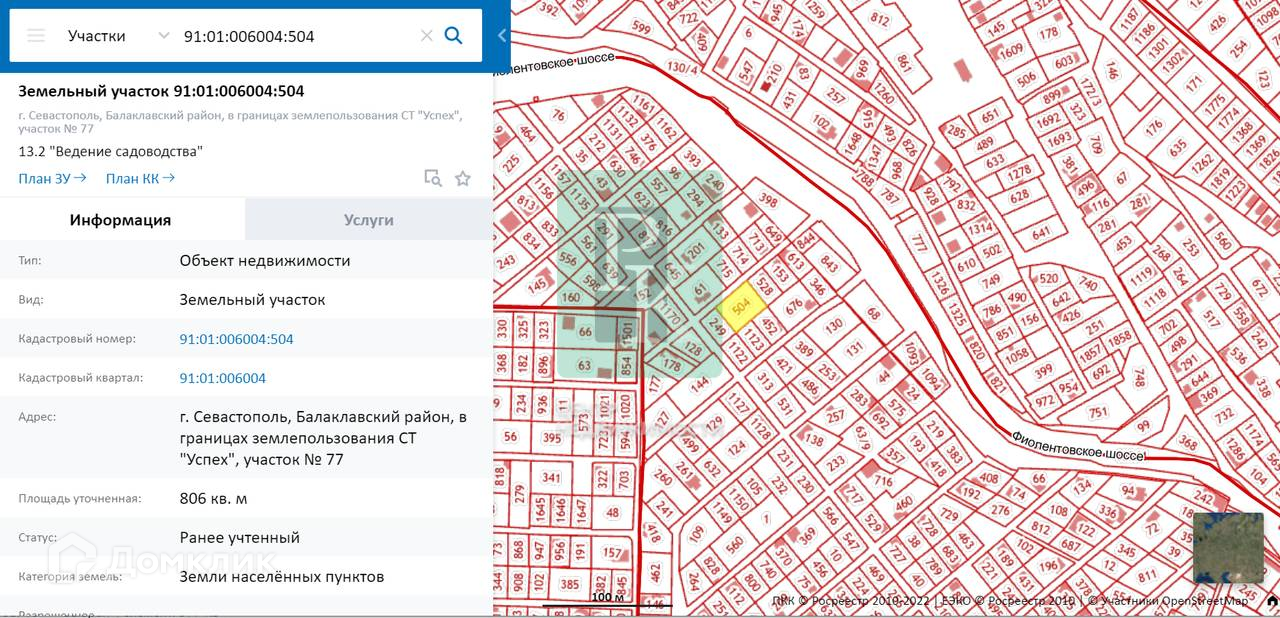Click parcel 1278 on the map

pyautogui.click(x=1019, y=172)
